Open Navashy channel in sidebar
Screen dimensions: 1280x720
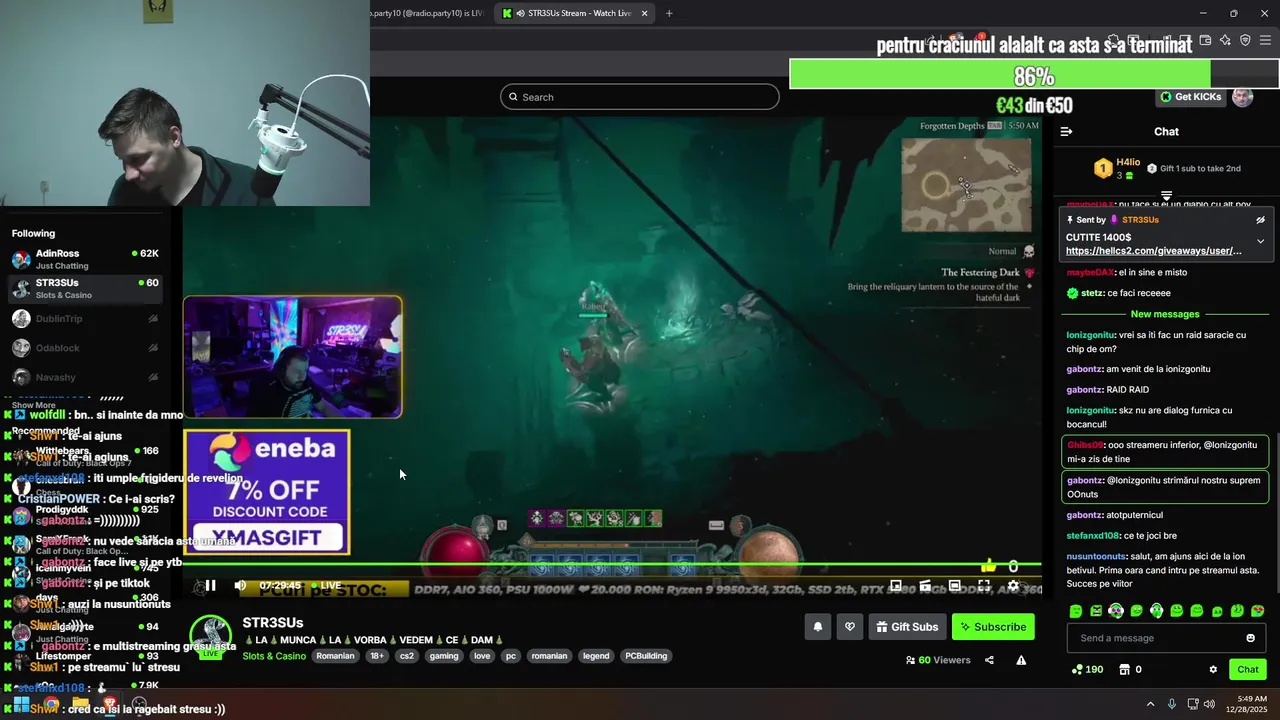point(85,377)
